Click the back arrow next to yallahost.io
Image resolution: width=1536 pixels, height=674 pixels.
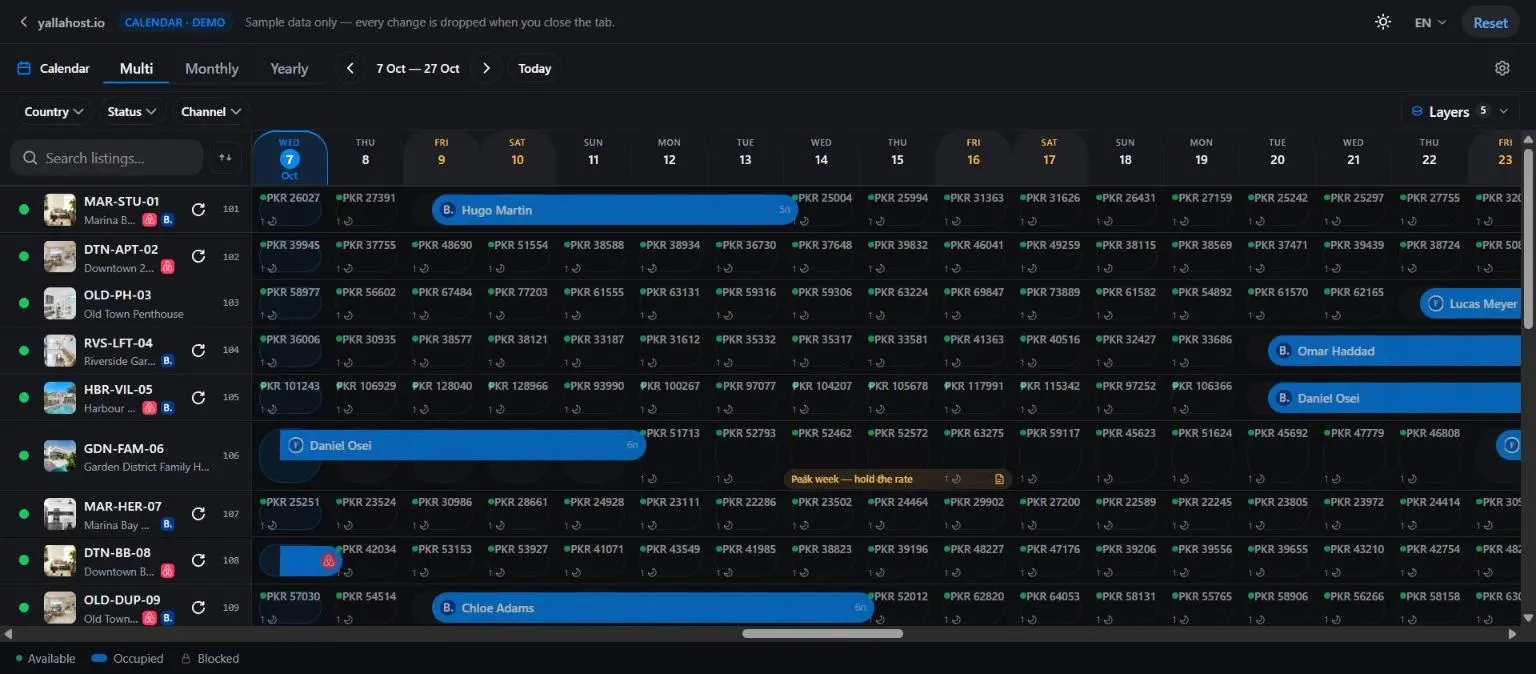tap(23, 22)
